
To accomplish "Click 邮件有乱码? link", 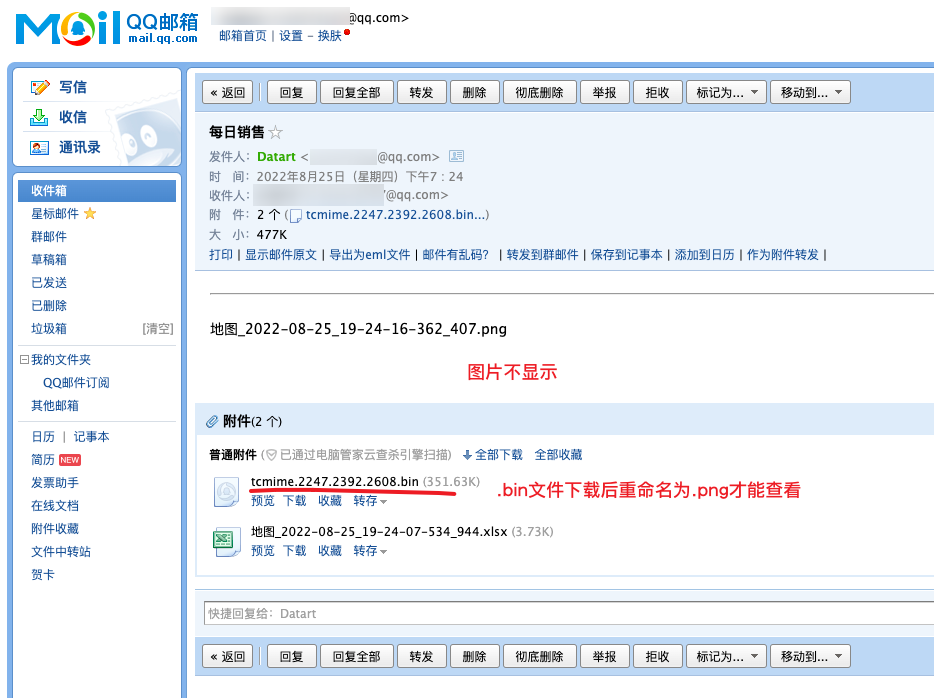I will tap(455, 255).
